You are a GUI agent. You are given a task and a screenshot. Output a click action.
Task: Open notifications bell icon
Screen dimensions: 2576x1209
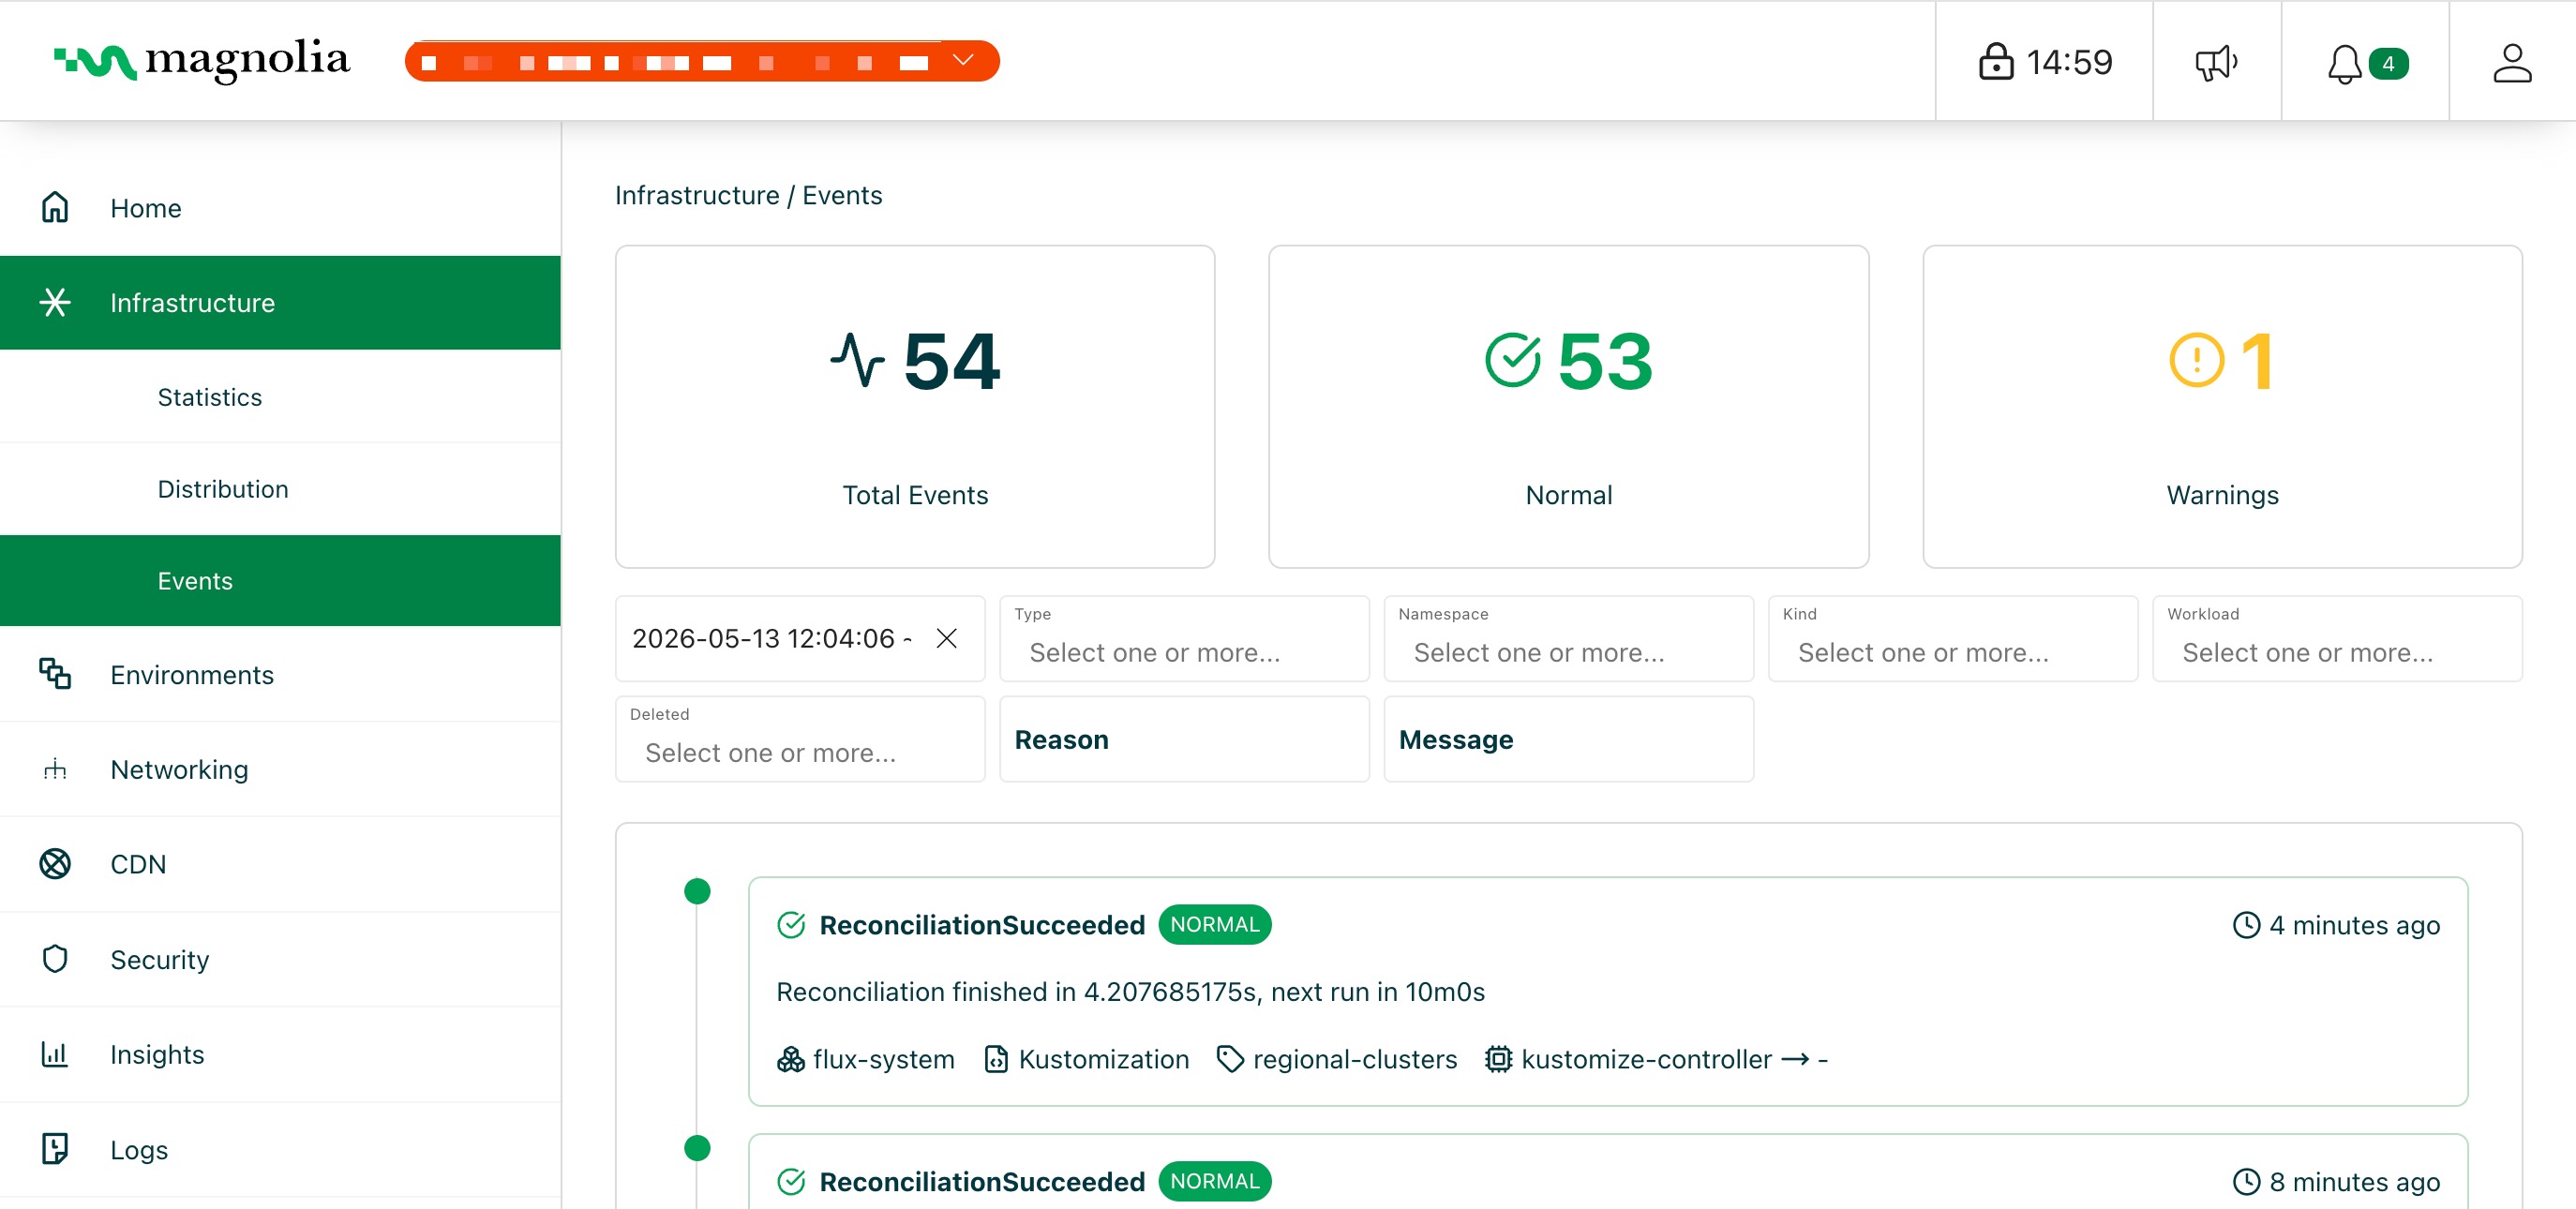[x=2344, y=64]
